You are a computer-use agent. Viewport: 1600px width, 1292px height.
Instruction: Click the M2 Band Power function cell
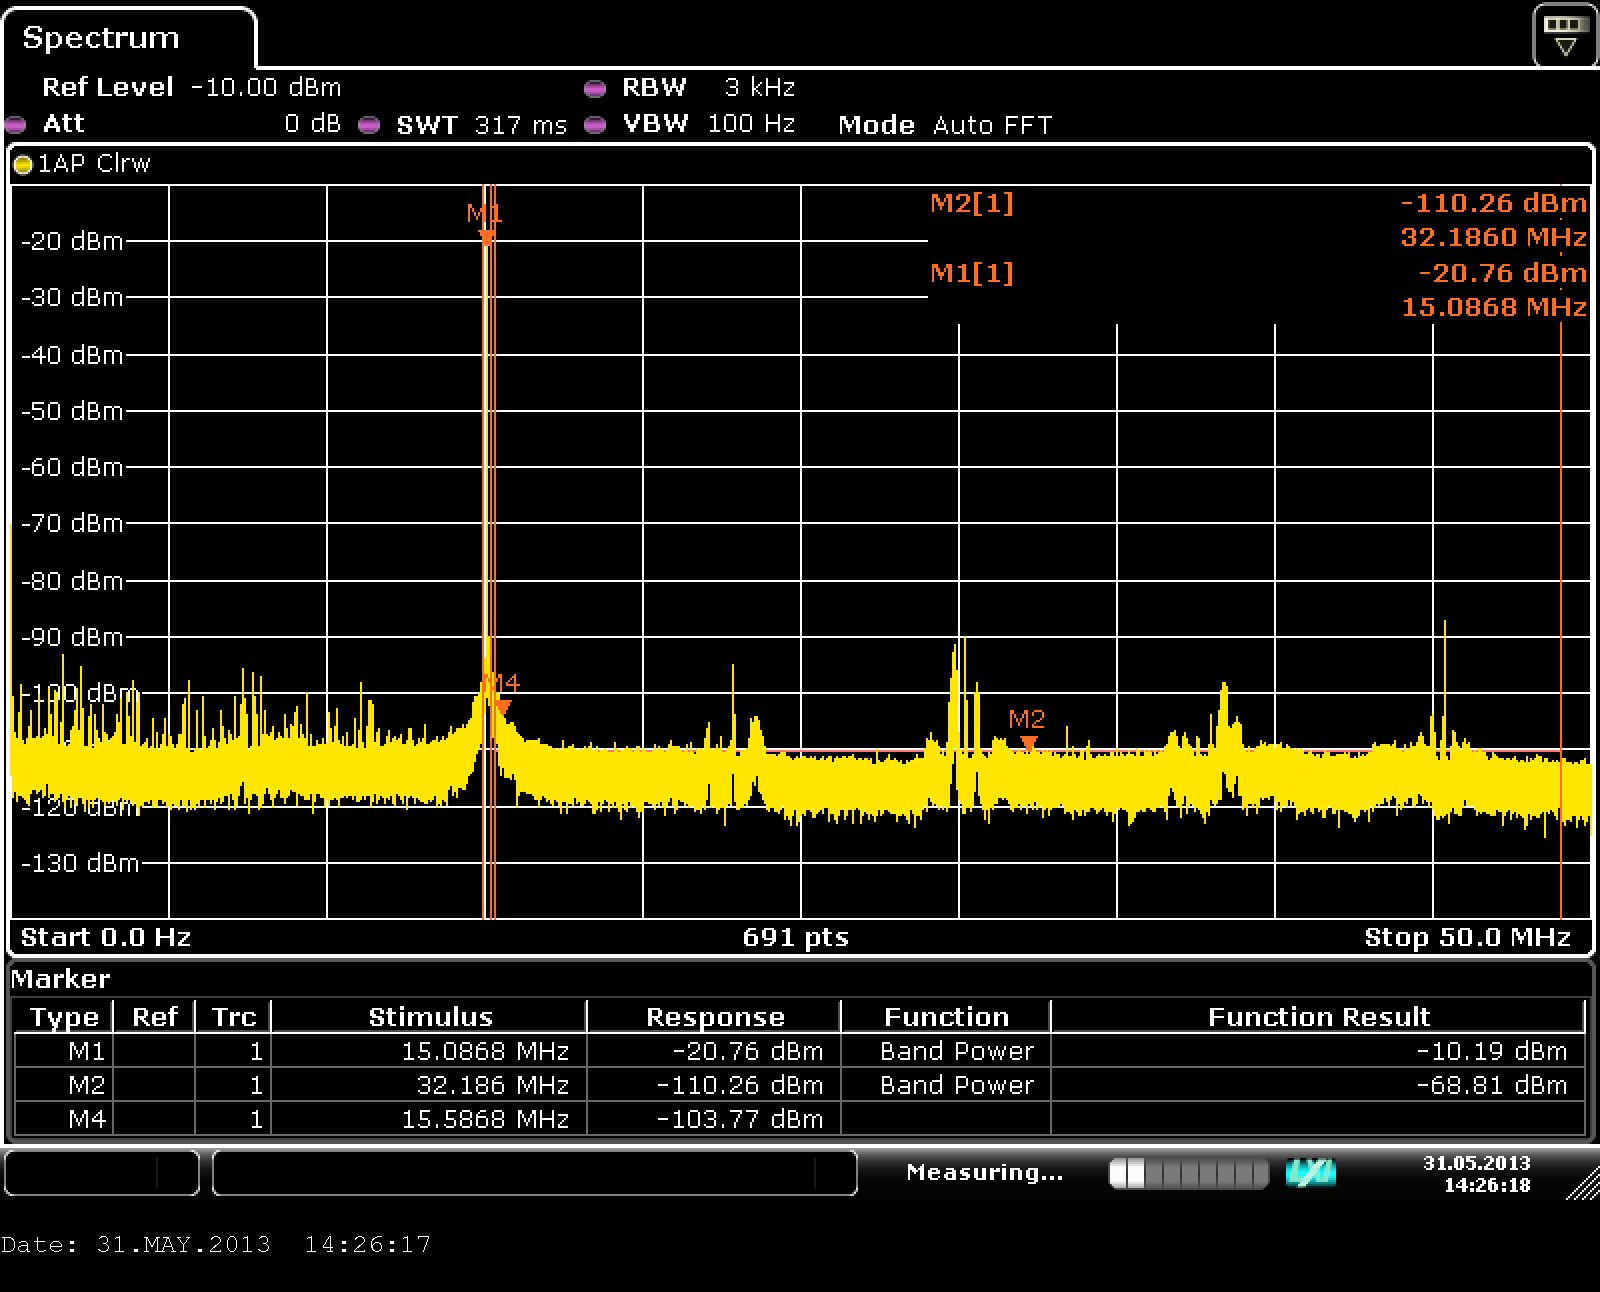tap(956, 1085)
